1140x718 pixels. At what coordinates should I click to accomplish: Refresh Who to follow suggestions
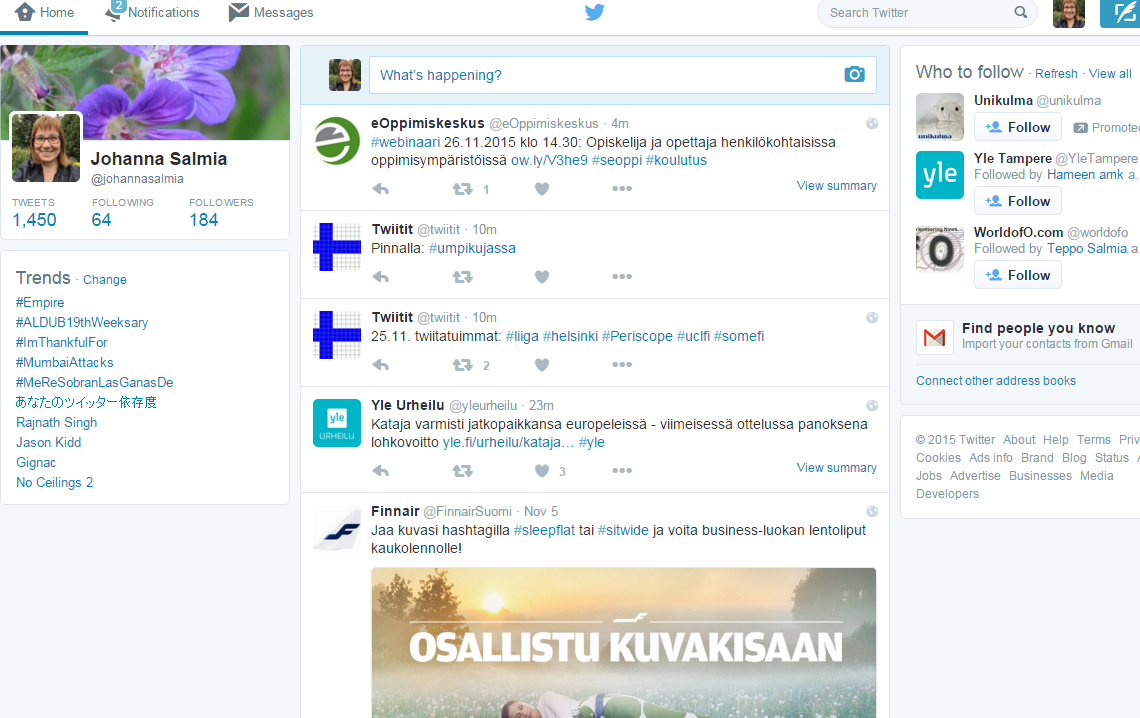[1056, 73]
